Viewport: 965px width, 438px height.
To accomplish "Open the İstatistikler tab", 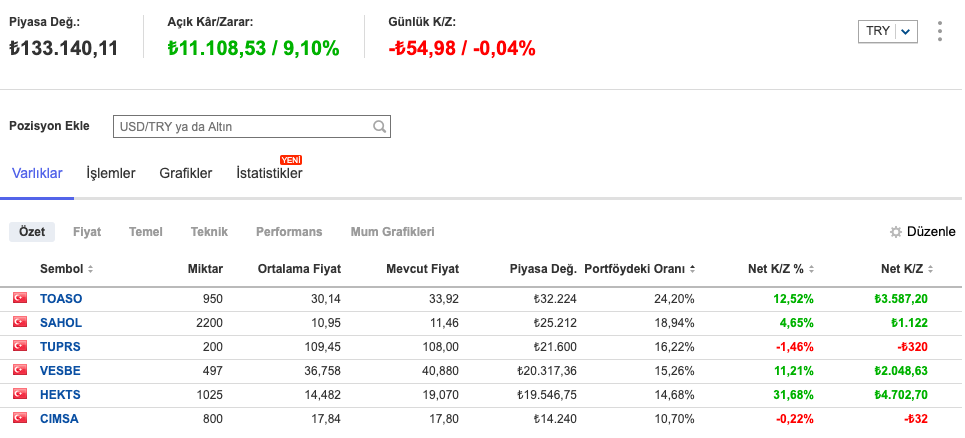I will pos(269,174).
